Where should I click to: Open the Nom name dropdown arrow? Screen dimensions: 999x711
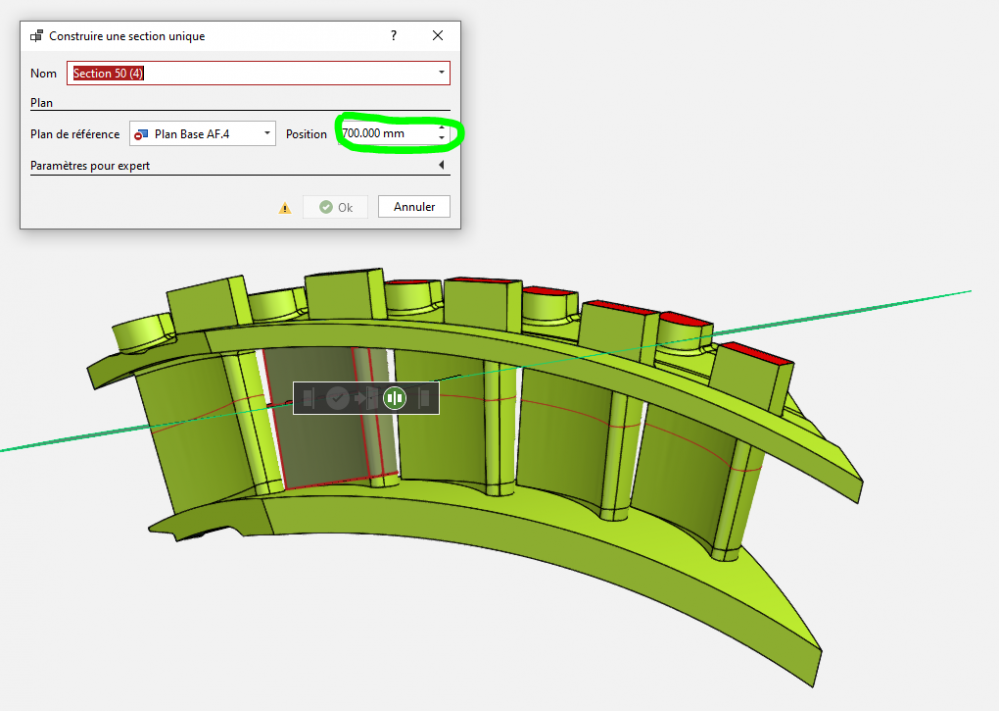coord(441,73)
